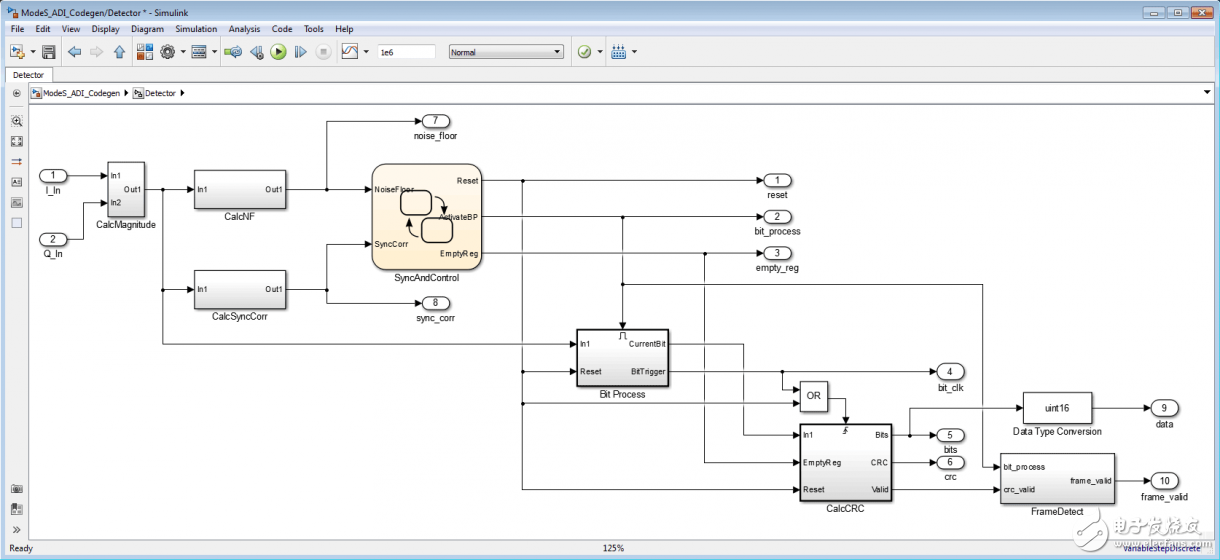Click the Back navigation arrow
The width and height of the screenshot is (1220, 560).
75,52
